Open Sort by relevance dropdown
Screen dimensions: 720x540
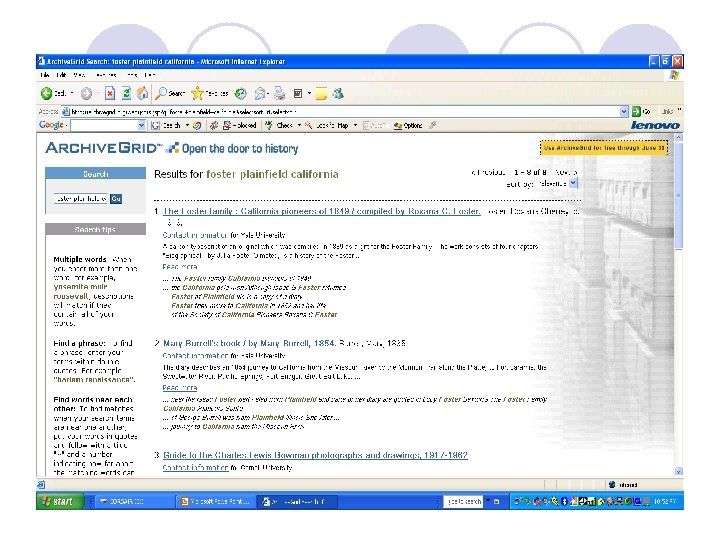pos(573,183)
